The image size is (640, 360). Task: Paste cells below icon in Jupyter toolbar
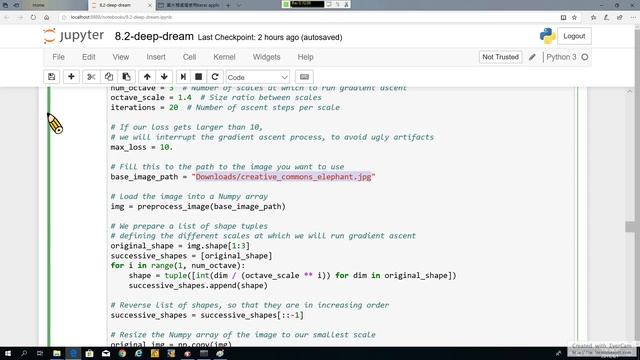[x=126, y=77]
